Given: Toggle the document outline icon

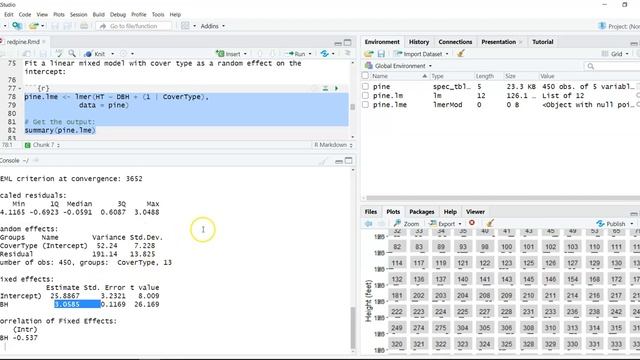Looking at the screenshot, I should (x=347, y=53).
